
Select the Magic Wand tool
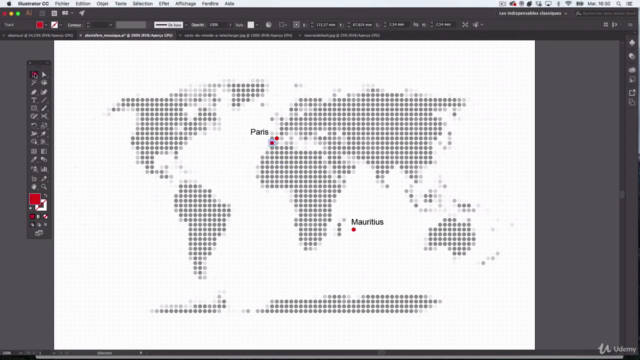pyautogui.click(x=34, y=83)
